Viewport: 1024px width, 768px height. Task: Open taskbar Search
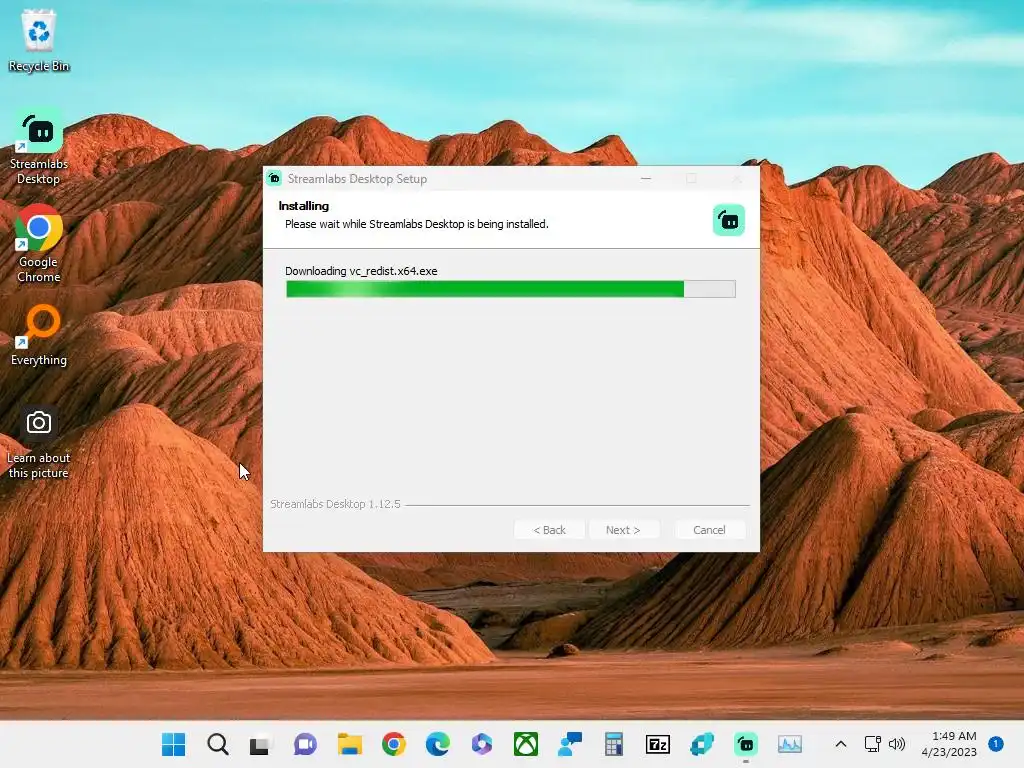[217, 744]
